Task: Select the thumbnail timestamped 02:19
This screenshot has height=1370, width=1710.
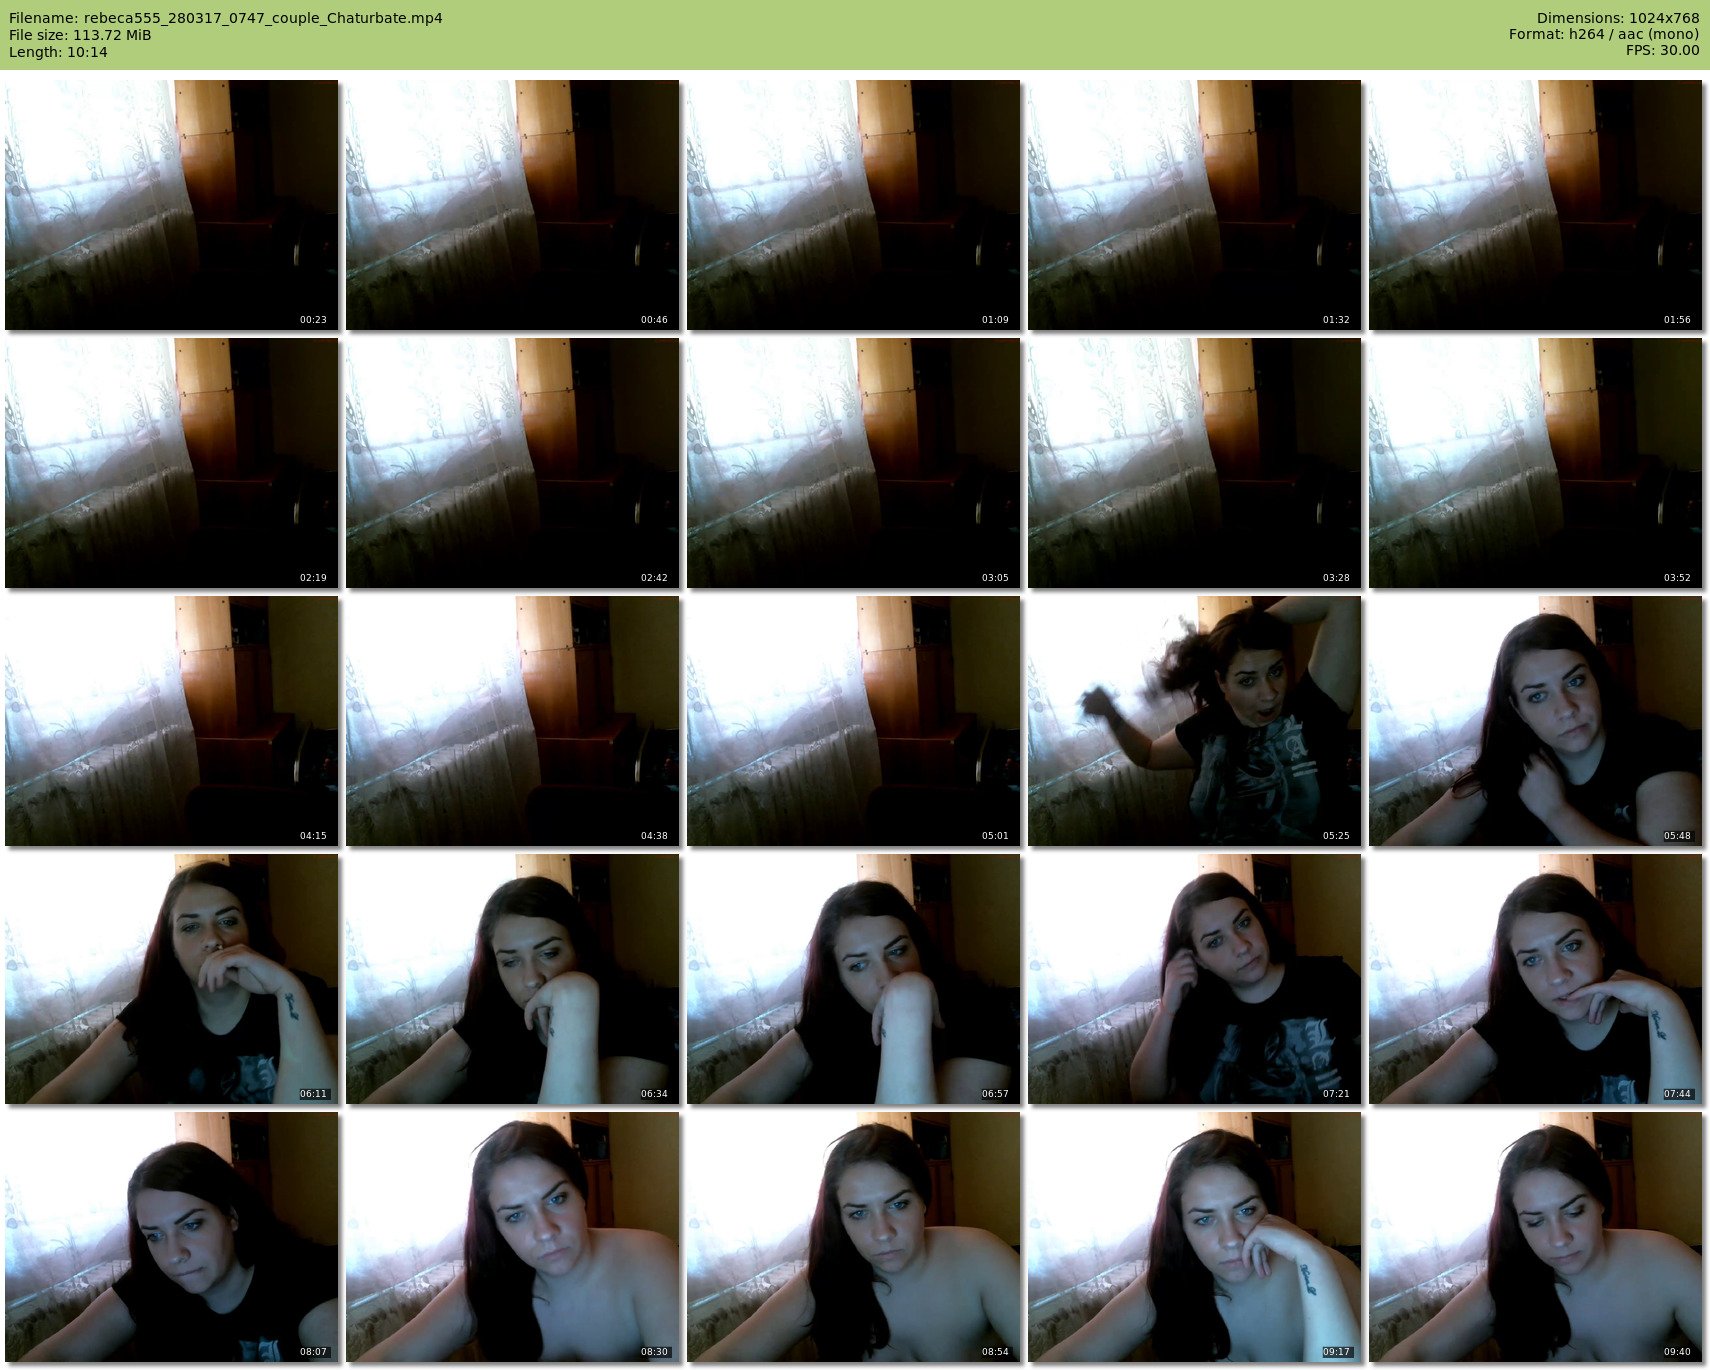Action: click(x=171, y=463)
